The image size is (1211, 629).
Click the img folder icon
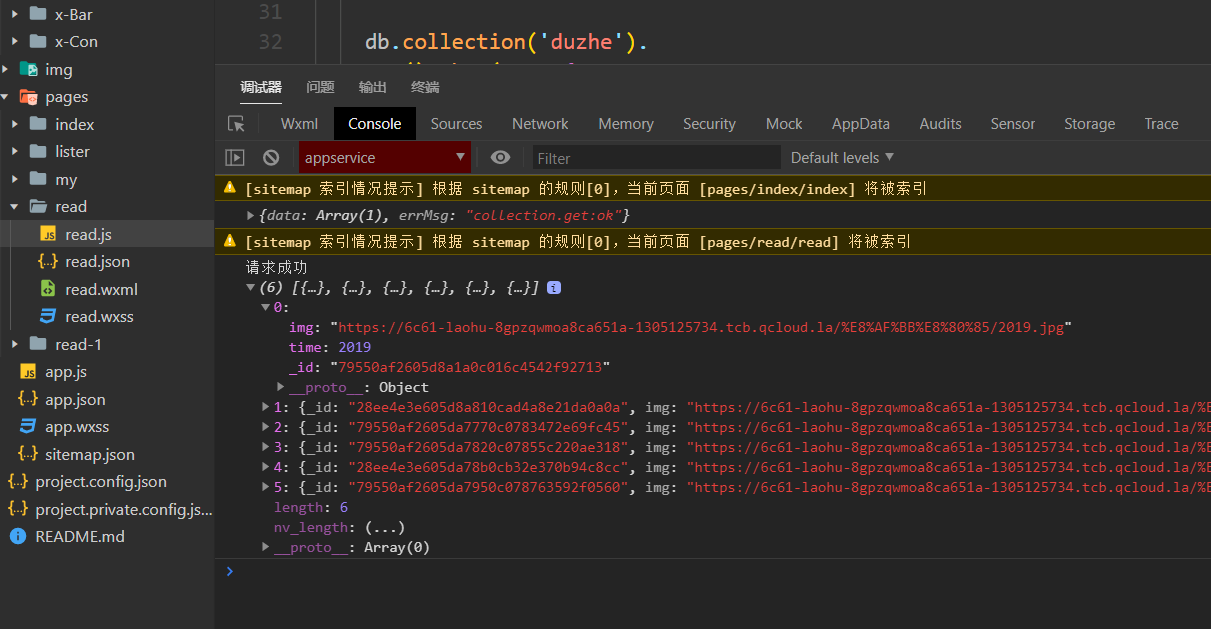point(29,69)
